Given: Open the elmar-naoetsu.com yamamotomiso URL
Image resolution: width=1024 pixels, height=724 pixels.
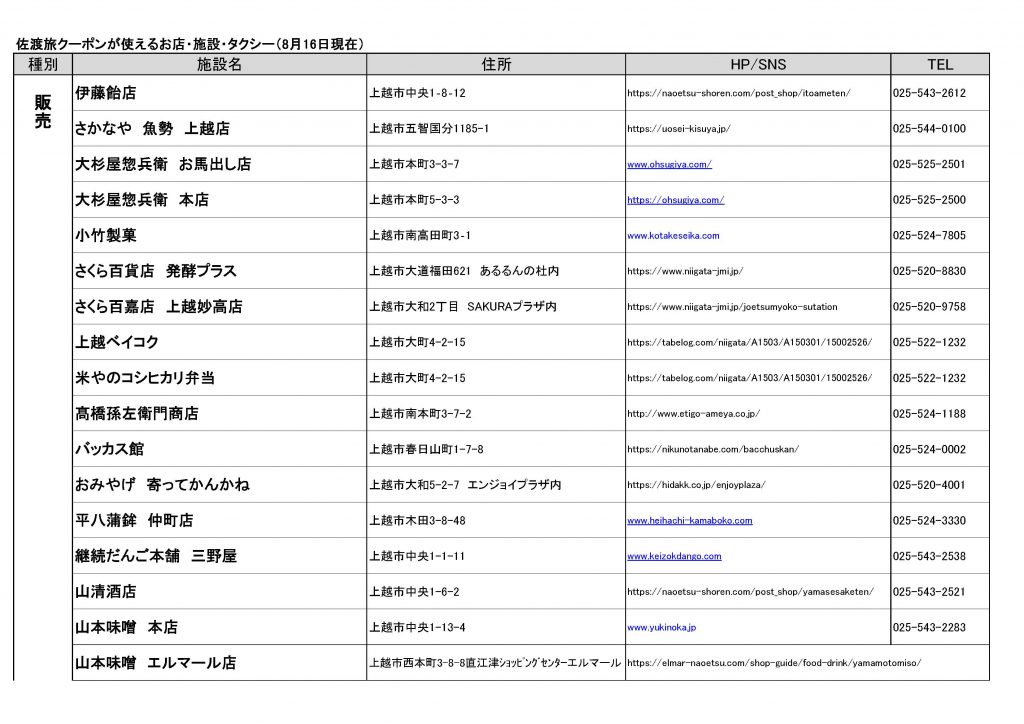Looking at the screenshot, I should [773, 663].
